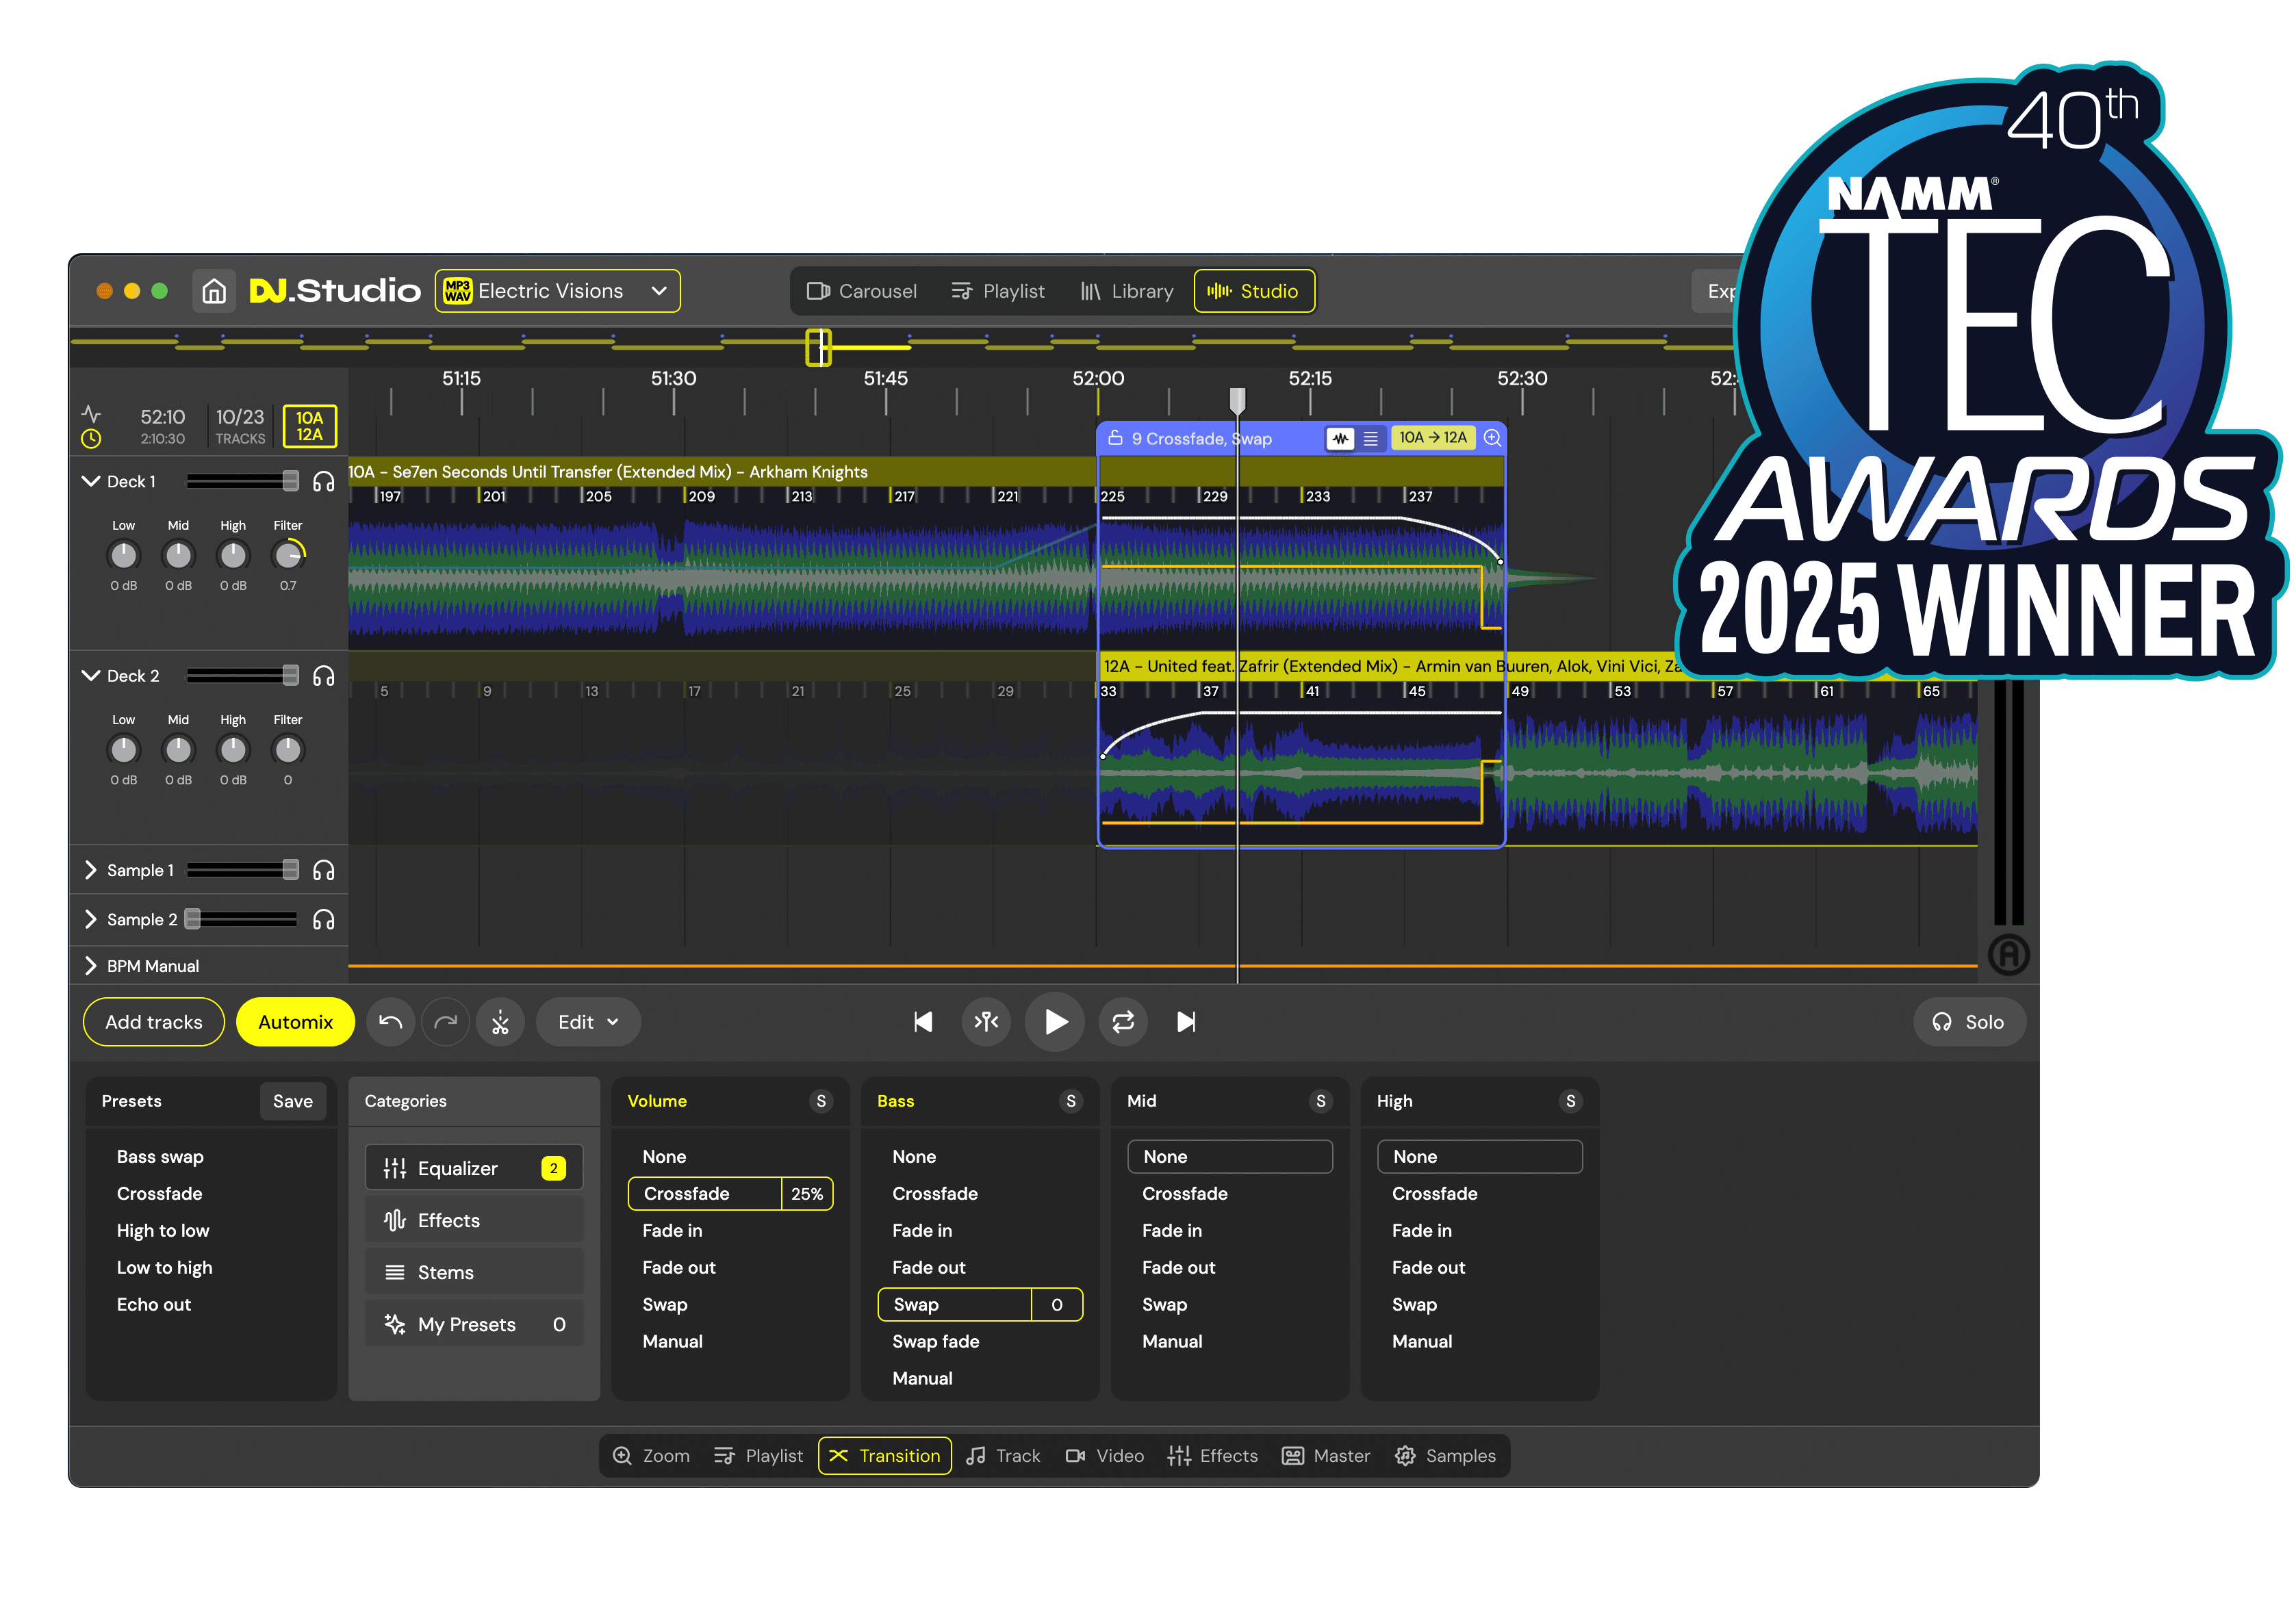Click the overview position handle in mini timeline
Screen dimensions: 2296x1607
pos(819,348)
